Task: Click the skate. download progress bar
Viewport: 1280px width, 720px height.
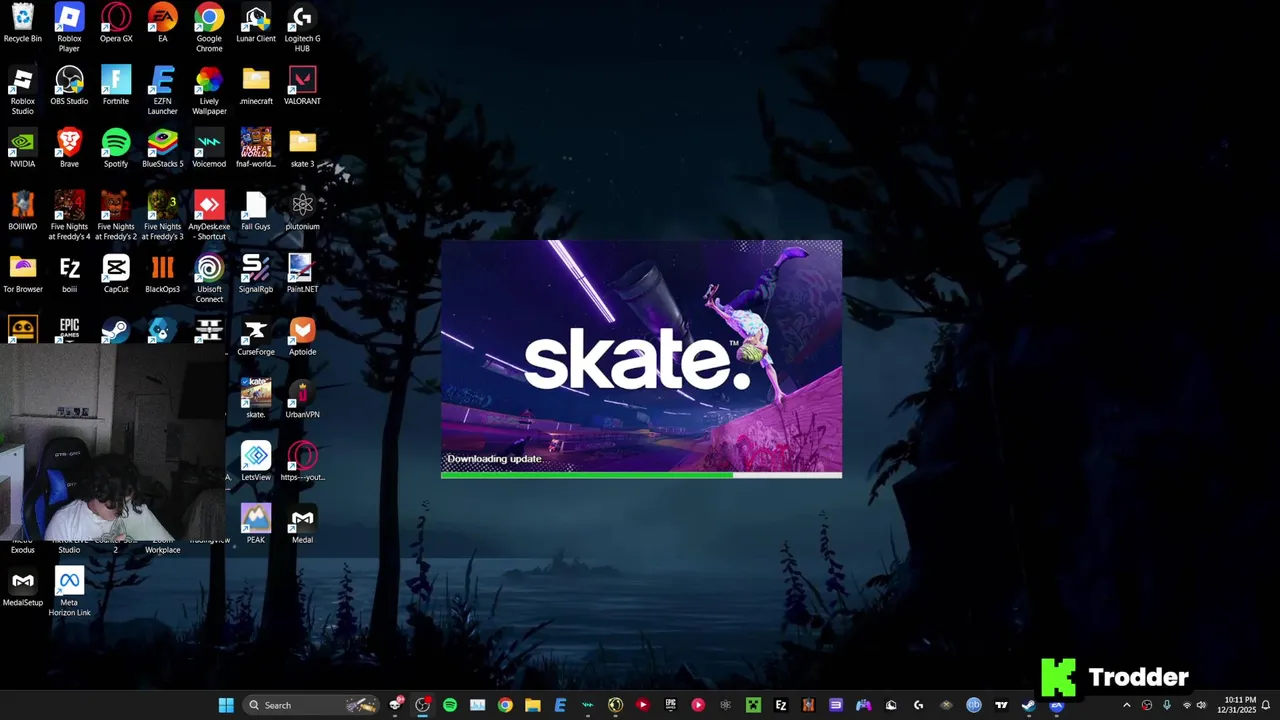Action: click(641, 475)
